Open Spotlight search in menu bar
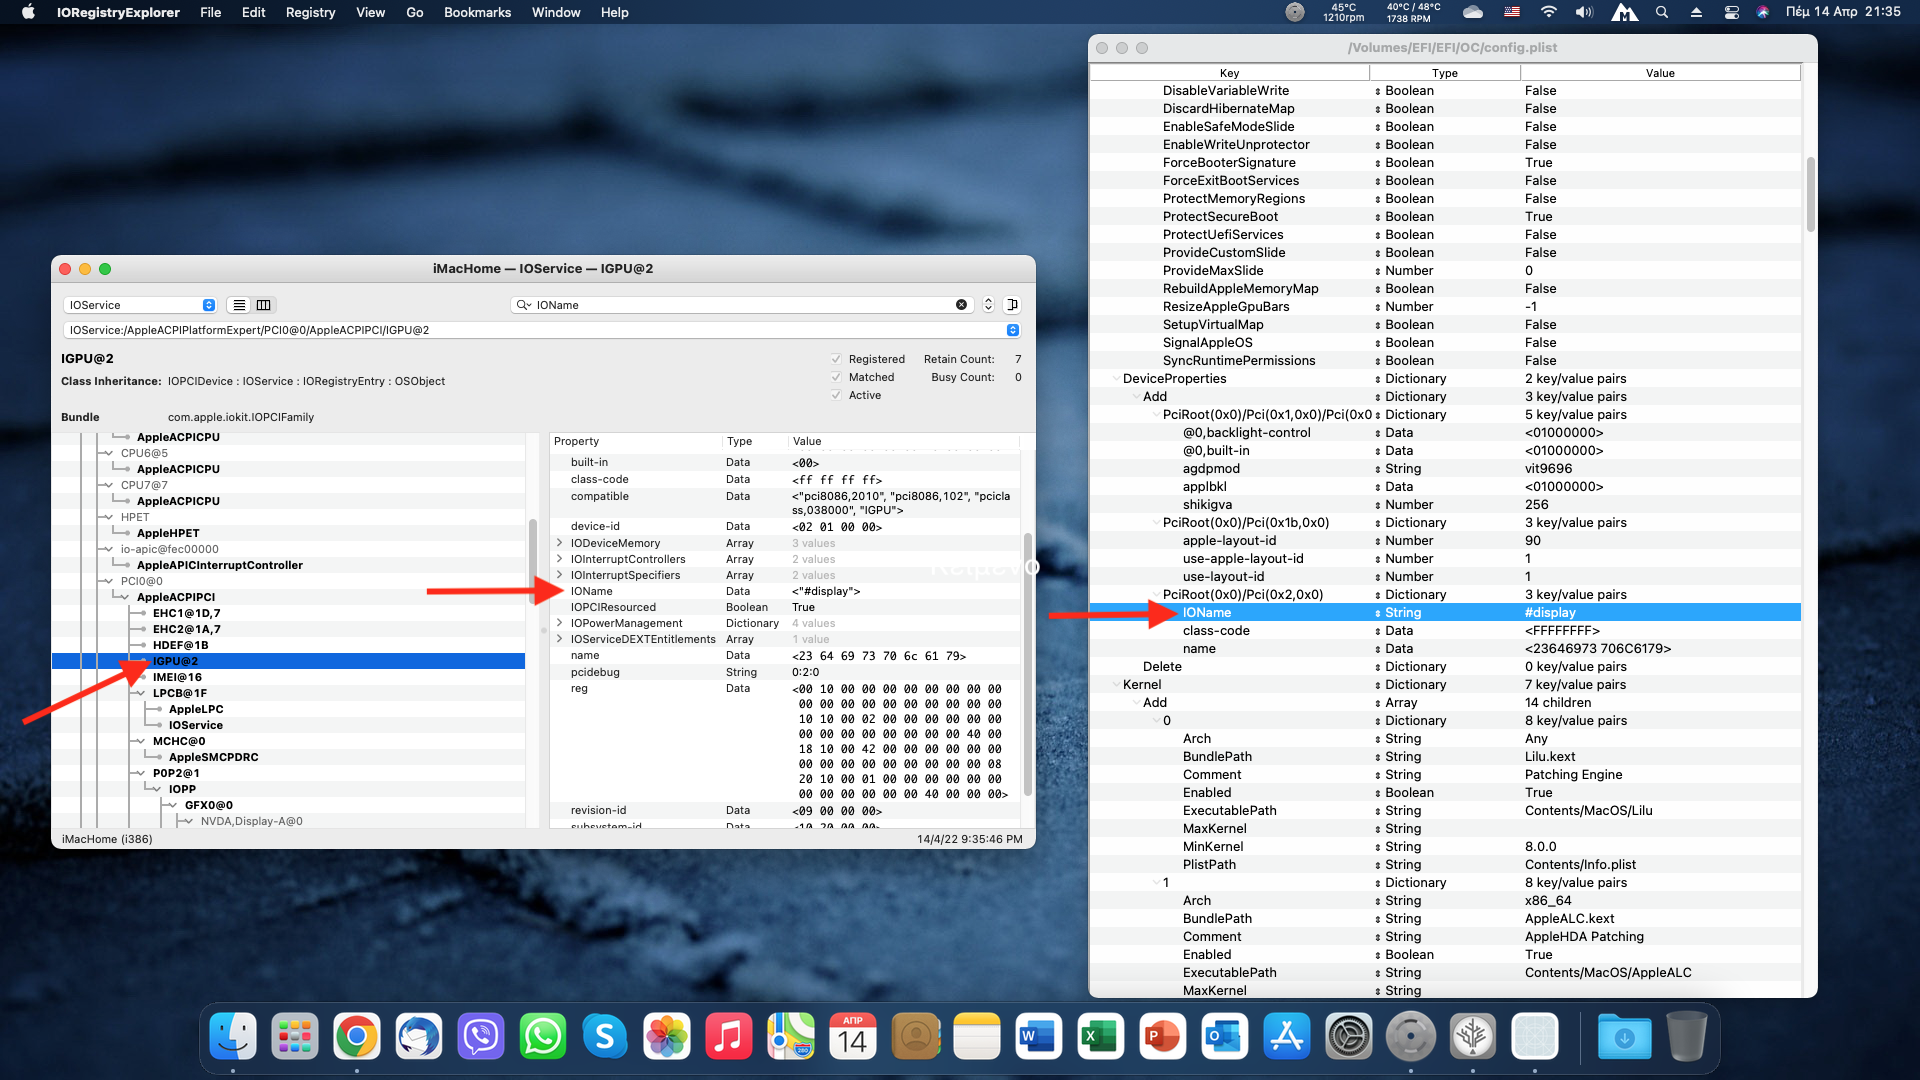1920x1080 pixels. (1661, 13)
